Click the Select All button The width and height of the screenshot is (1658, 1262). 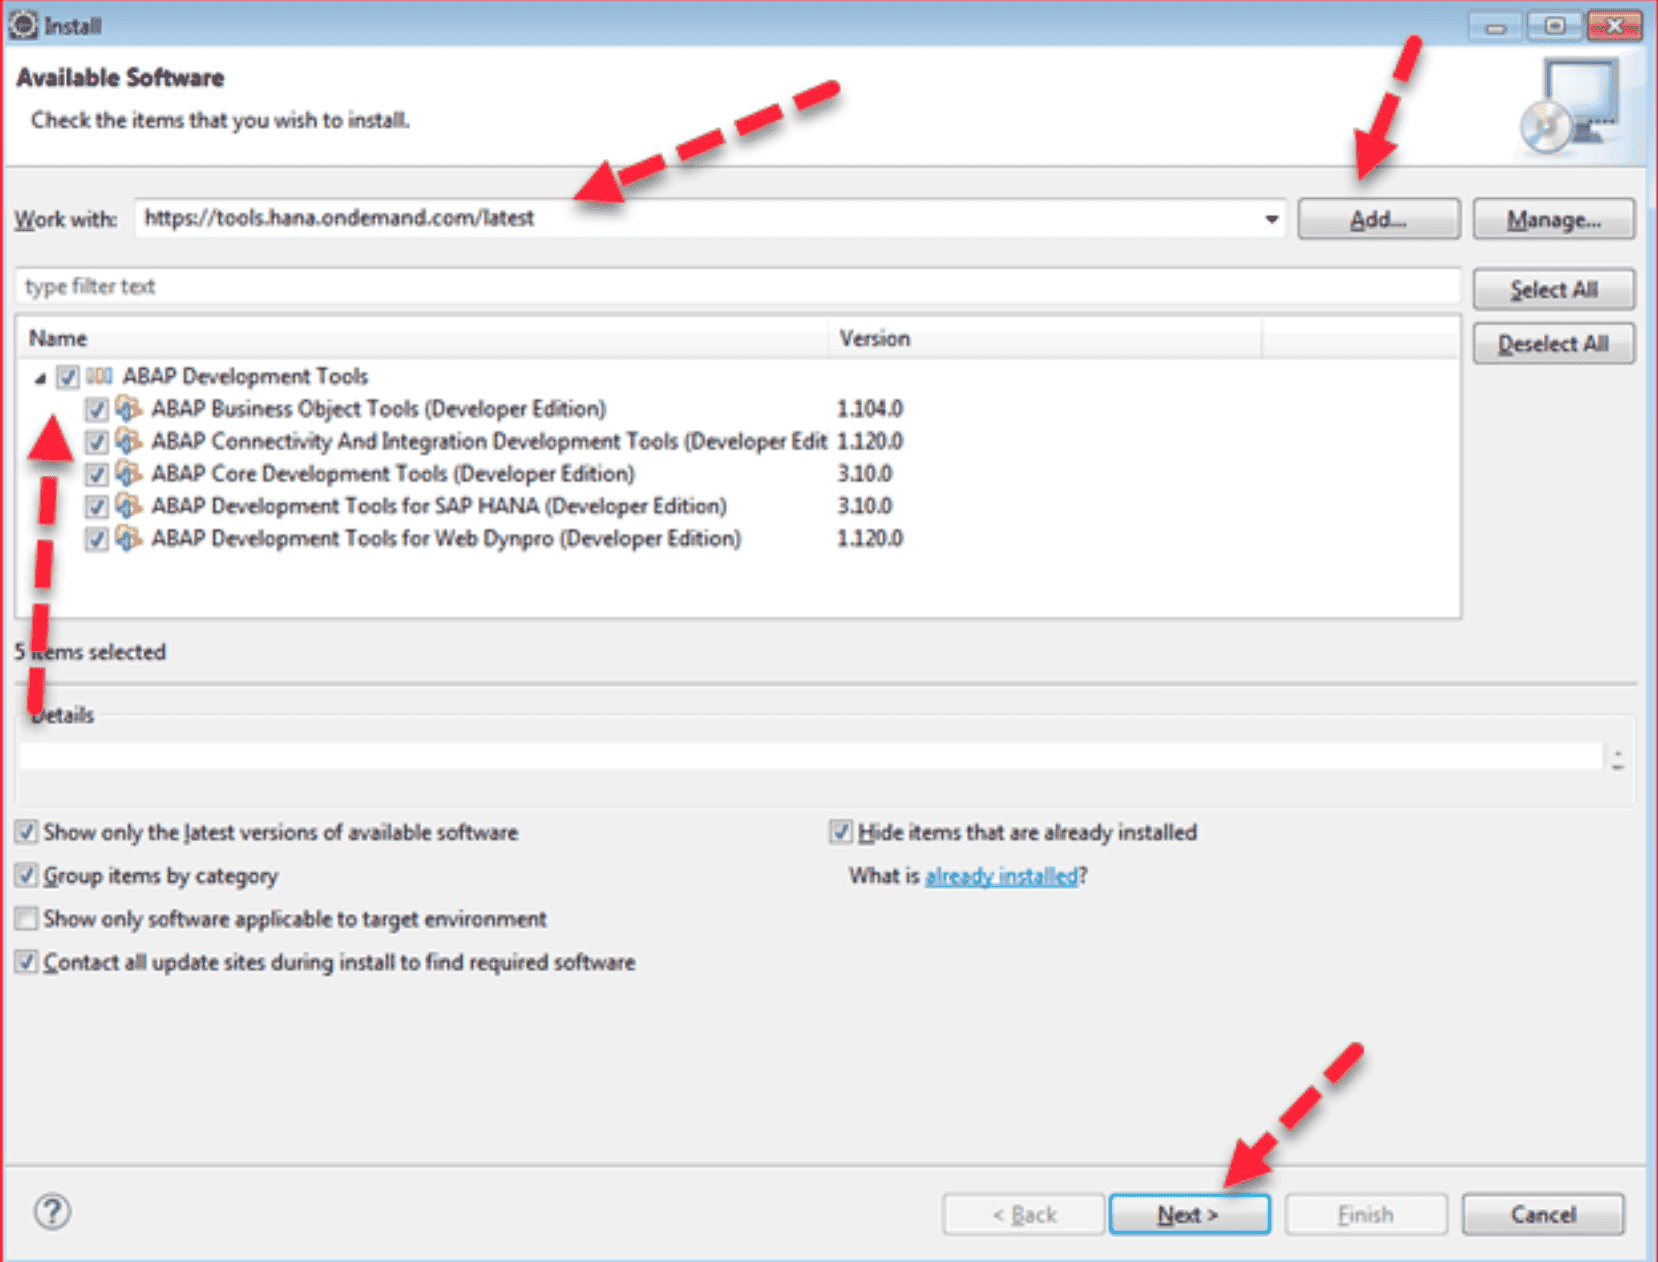coord(1553,289)
